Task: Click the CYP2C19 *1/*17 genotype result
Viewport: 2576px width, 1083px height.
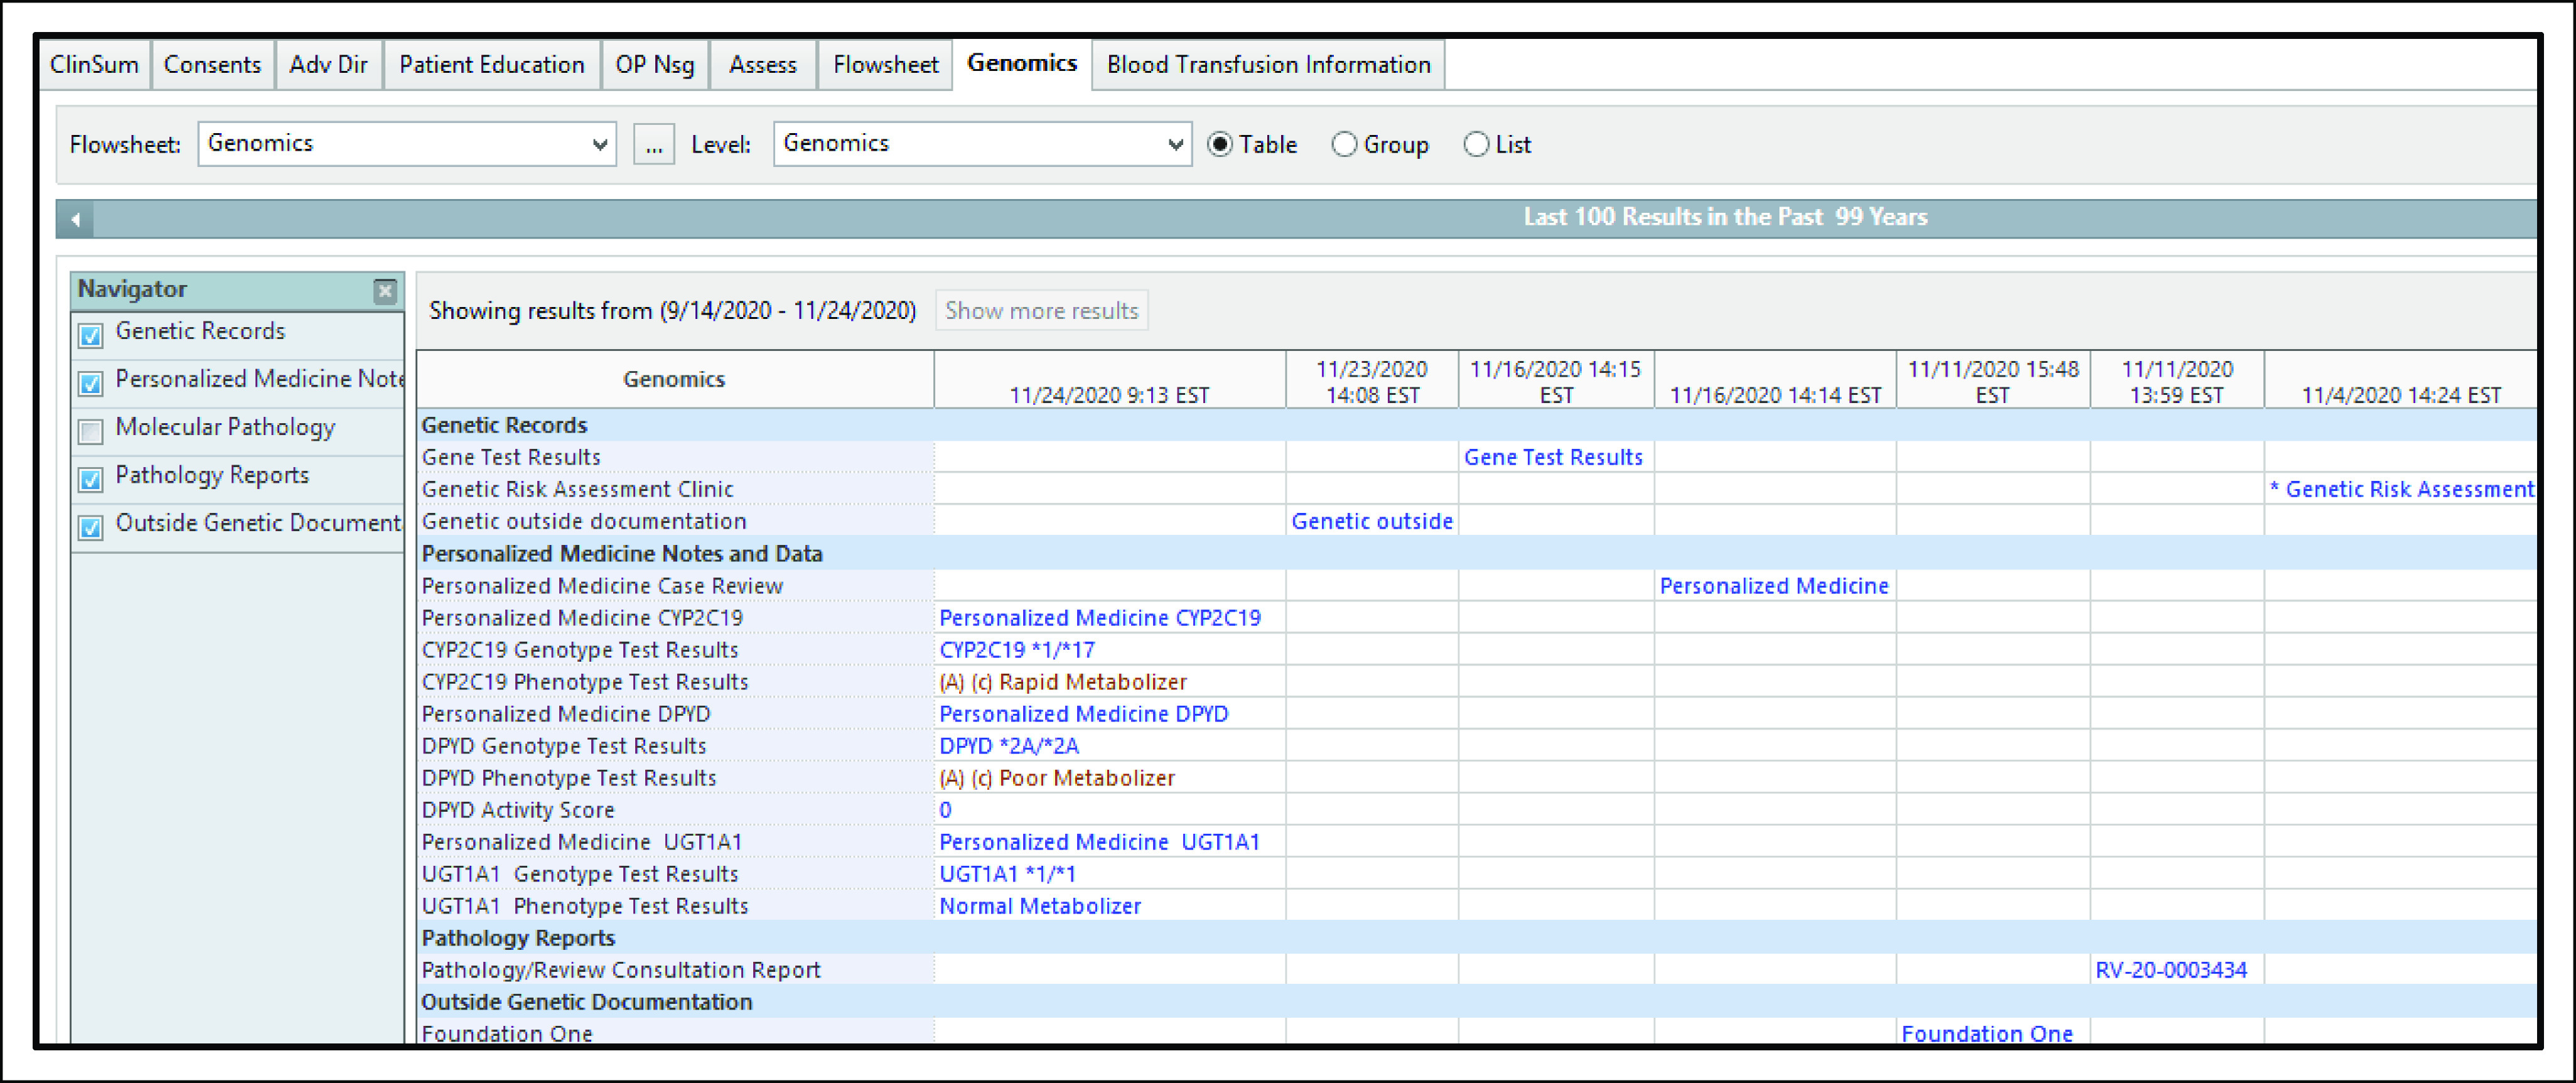Action: 1017,649
